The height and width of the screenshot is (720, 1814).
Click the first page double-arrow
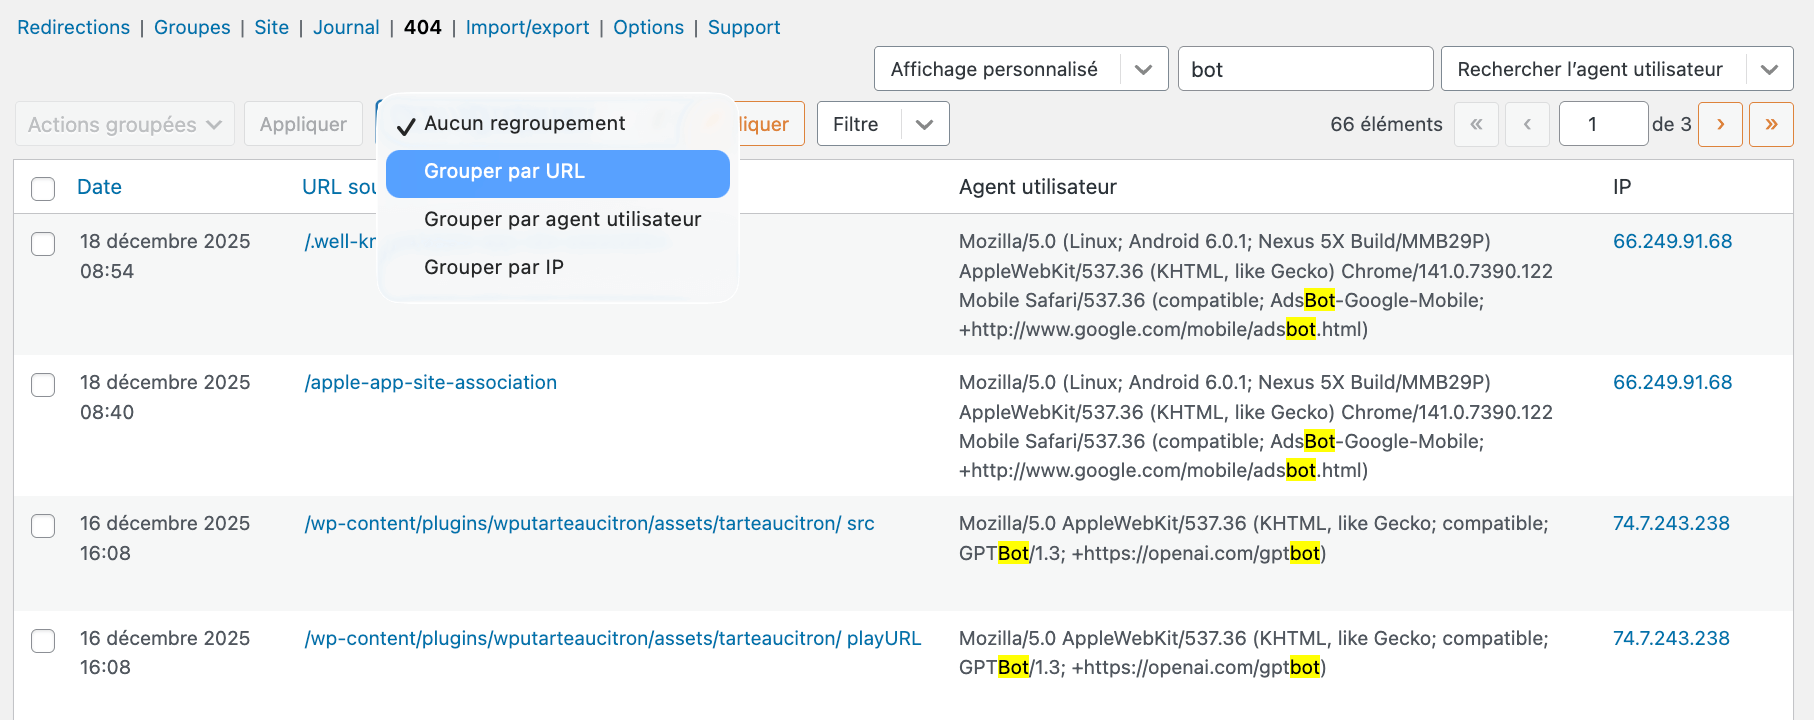(1476, 124)
